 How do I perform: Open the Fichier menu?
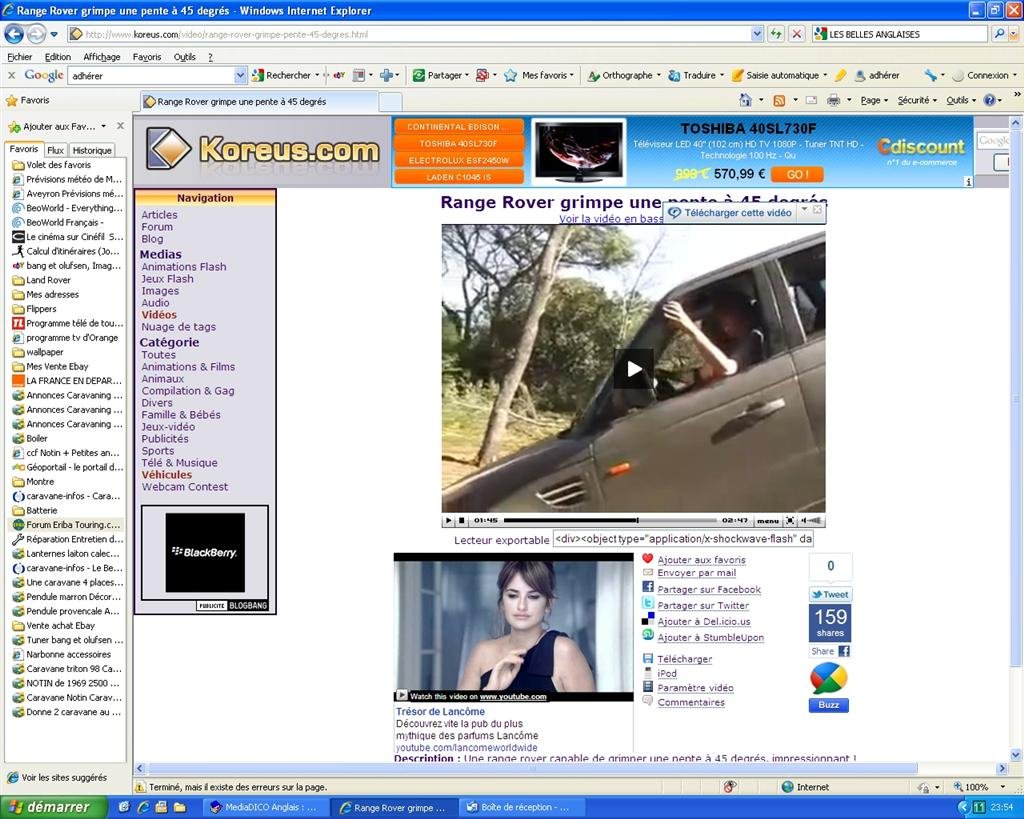click(20, 57)
